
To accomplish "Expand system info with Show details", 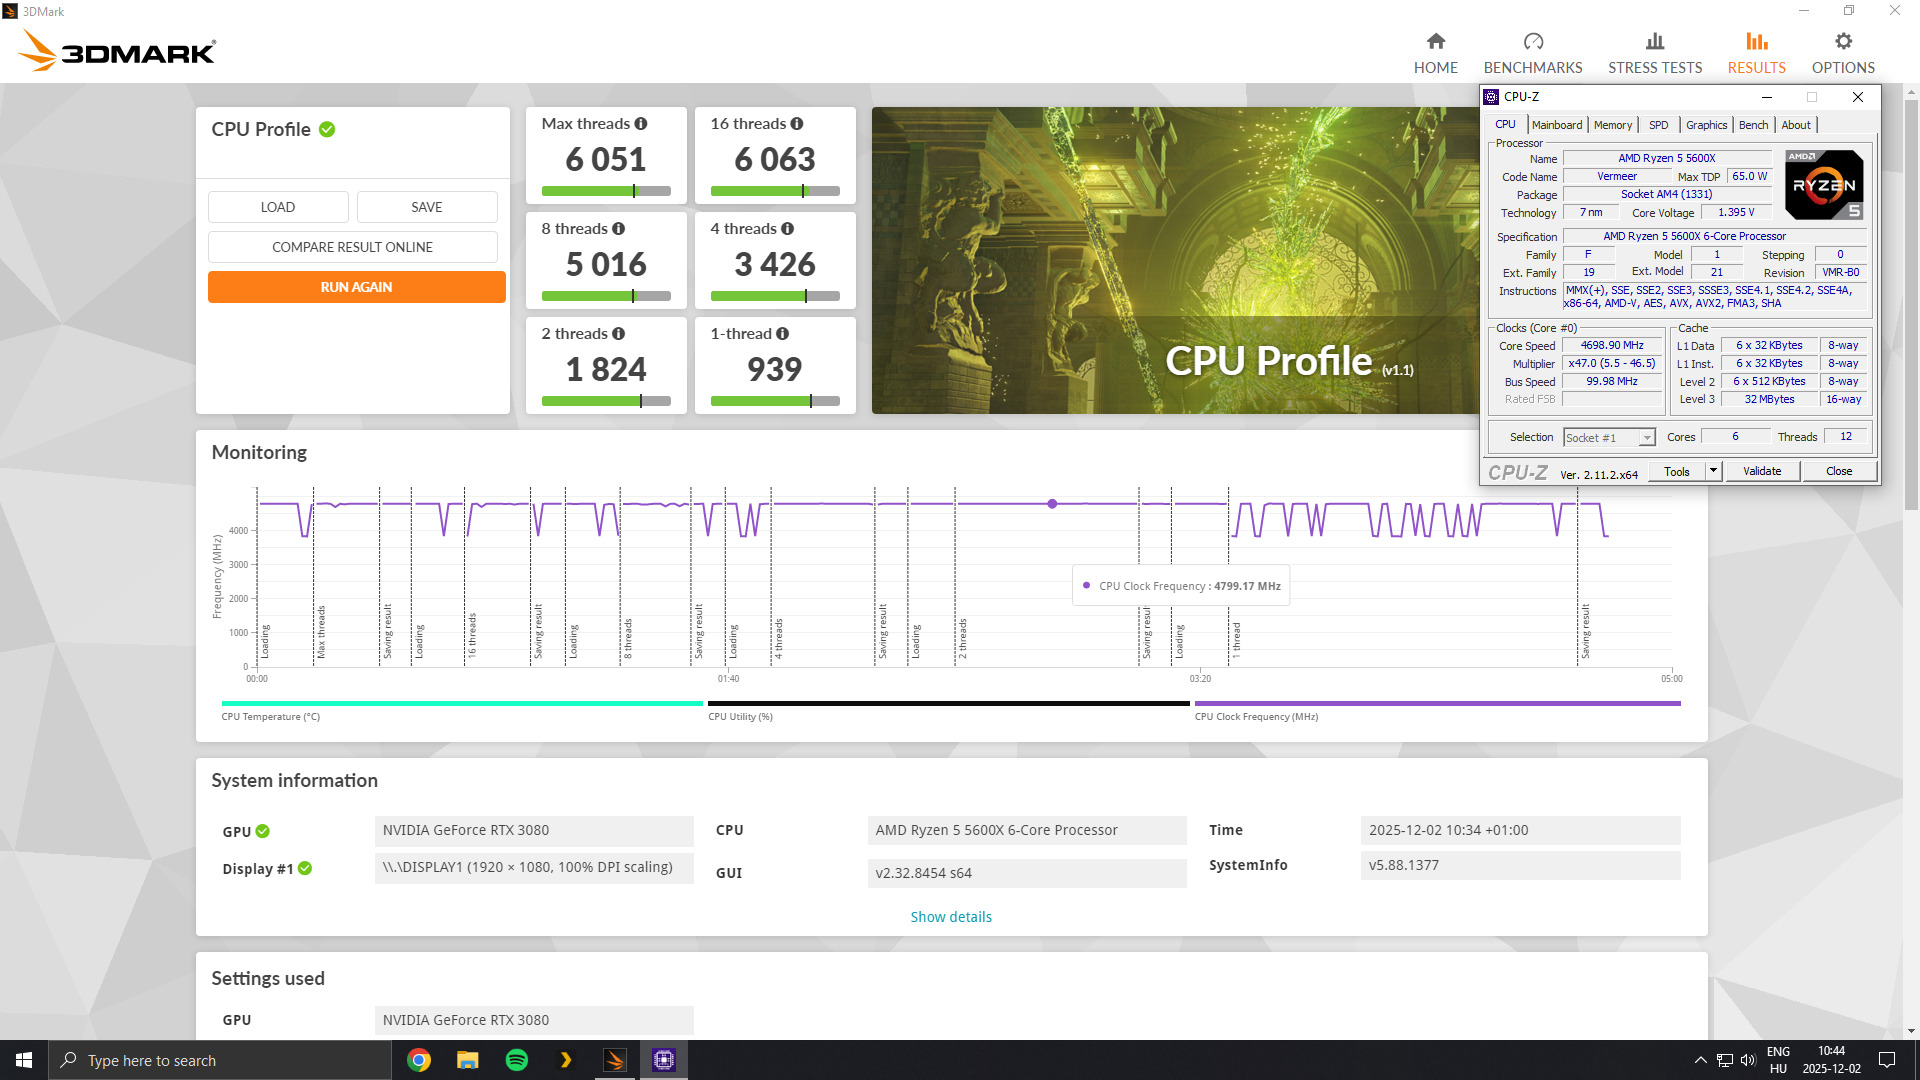I will point(950,917).
